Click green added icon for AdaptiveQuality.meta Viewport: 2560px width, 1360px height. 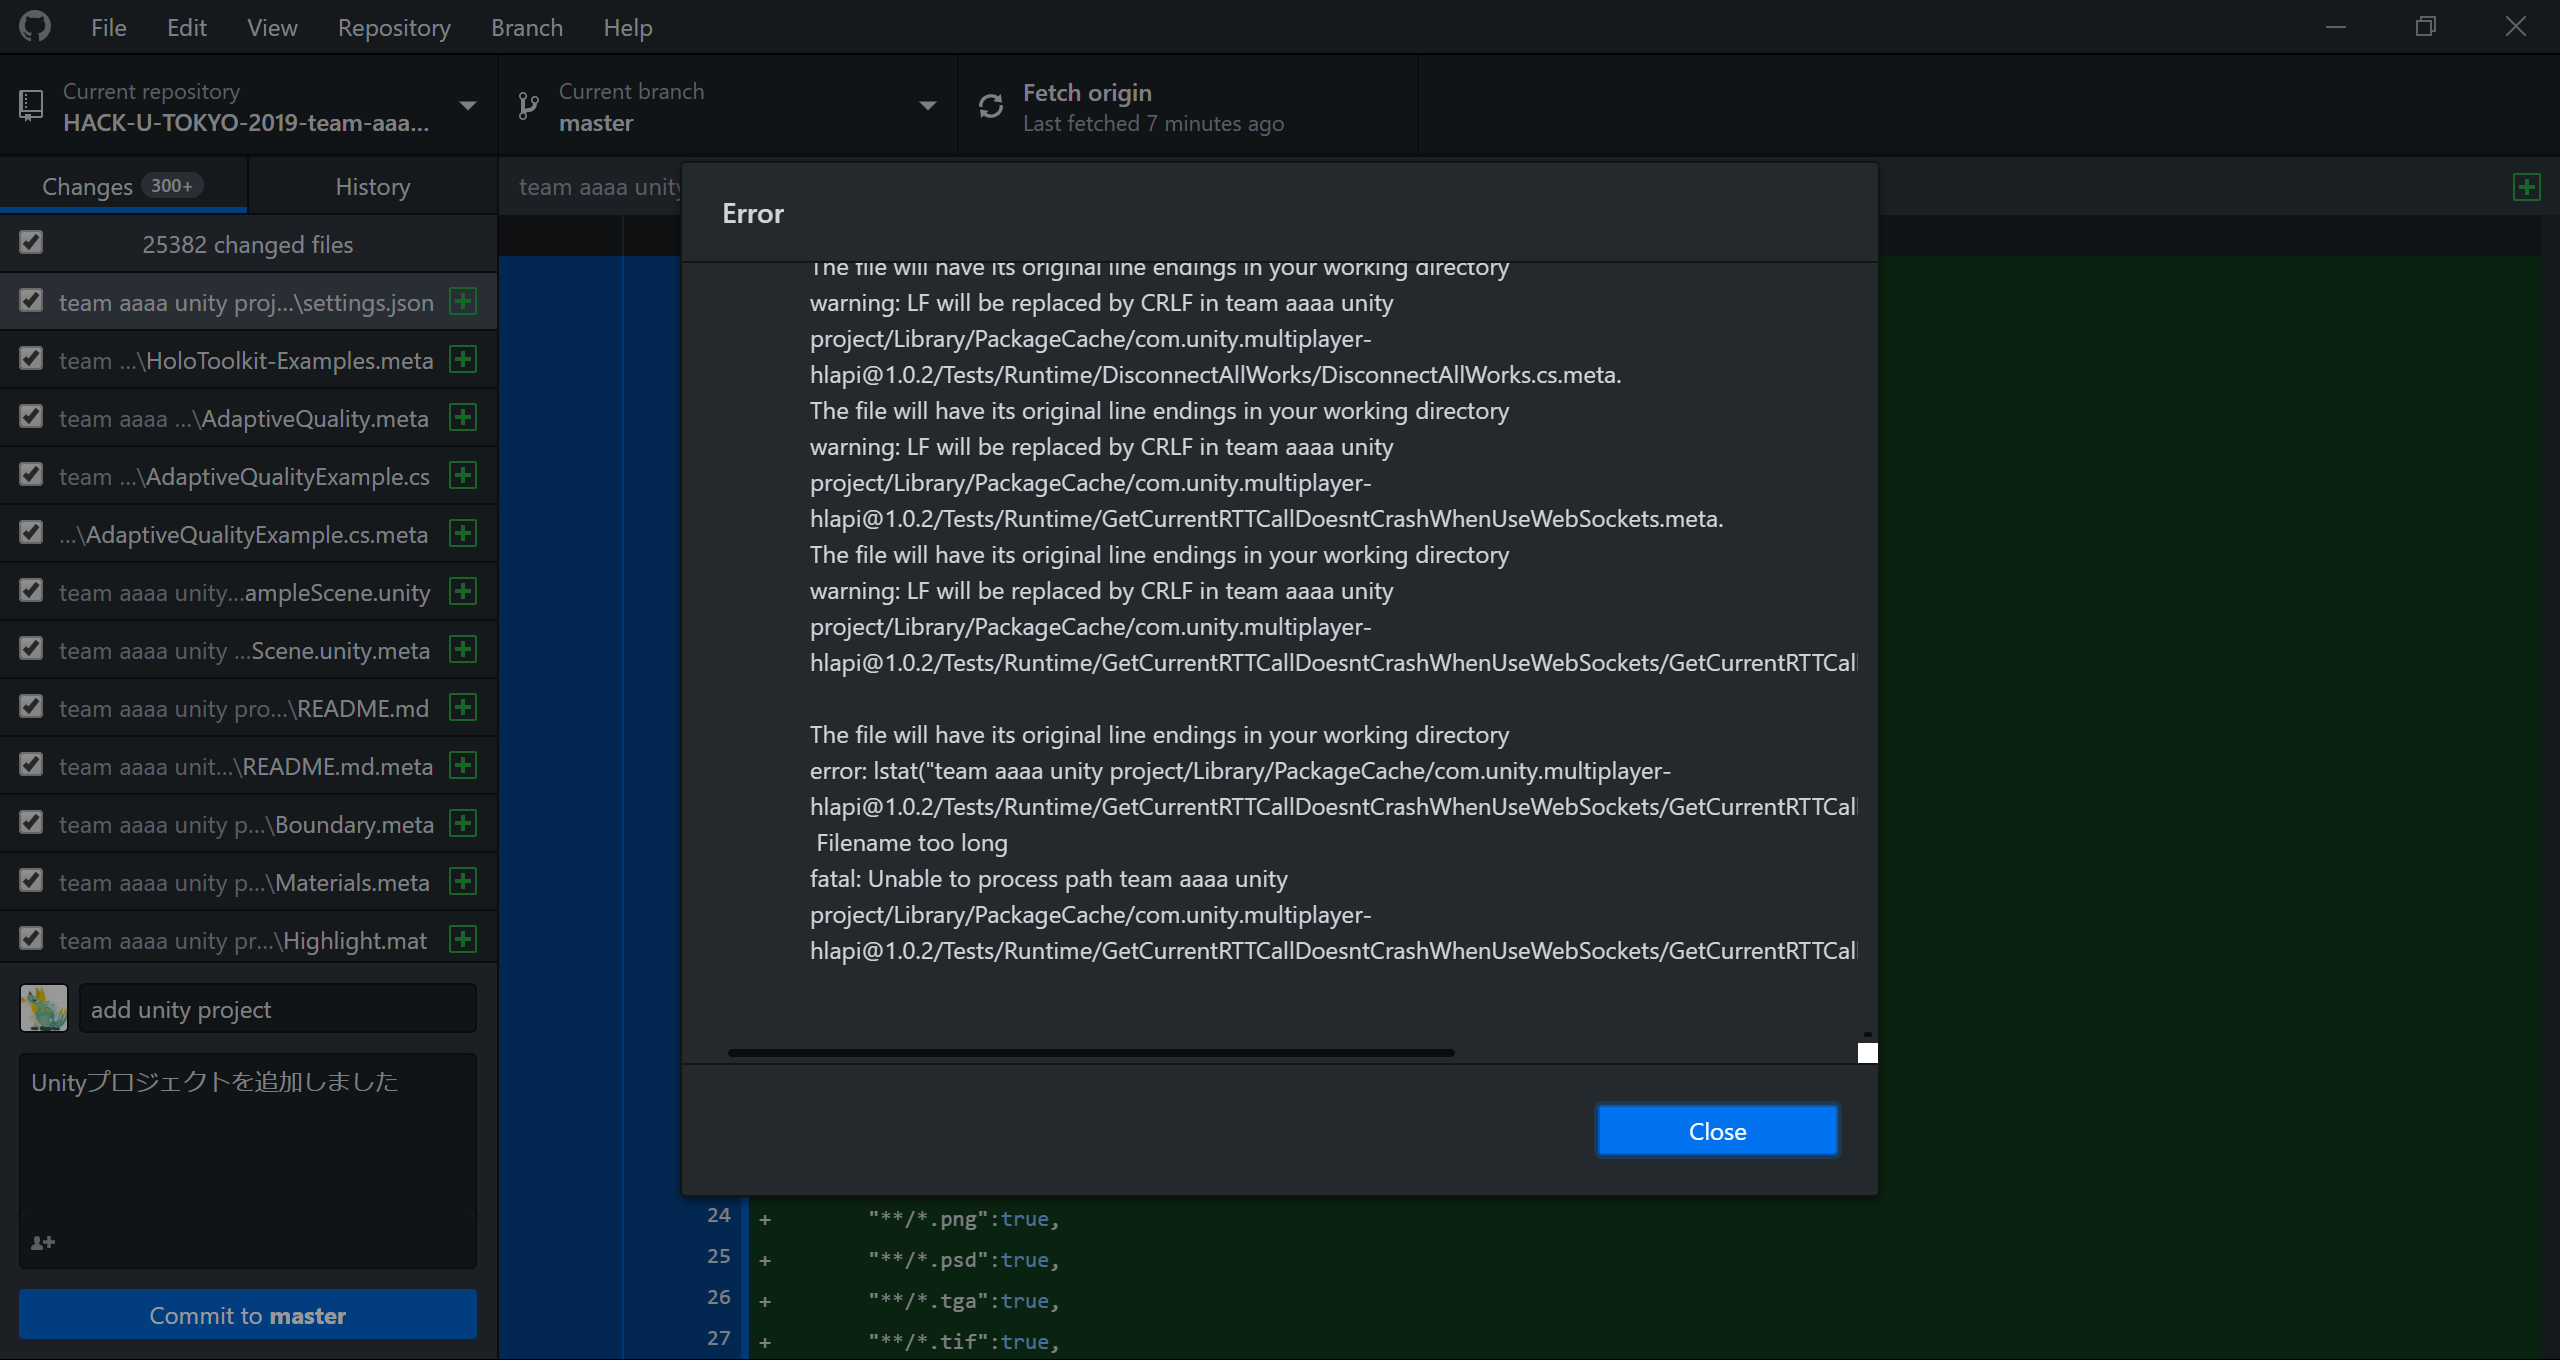click(463, 417)
